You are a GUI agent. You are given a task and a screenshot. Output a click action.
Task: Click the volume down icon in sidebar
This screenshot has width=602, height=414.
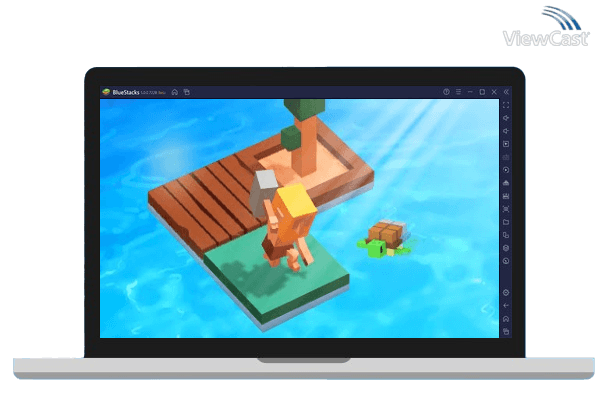tap(506, 131)
